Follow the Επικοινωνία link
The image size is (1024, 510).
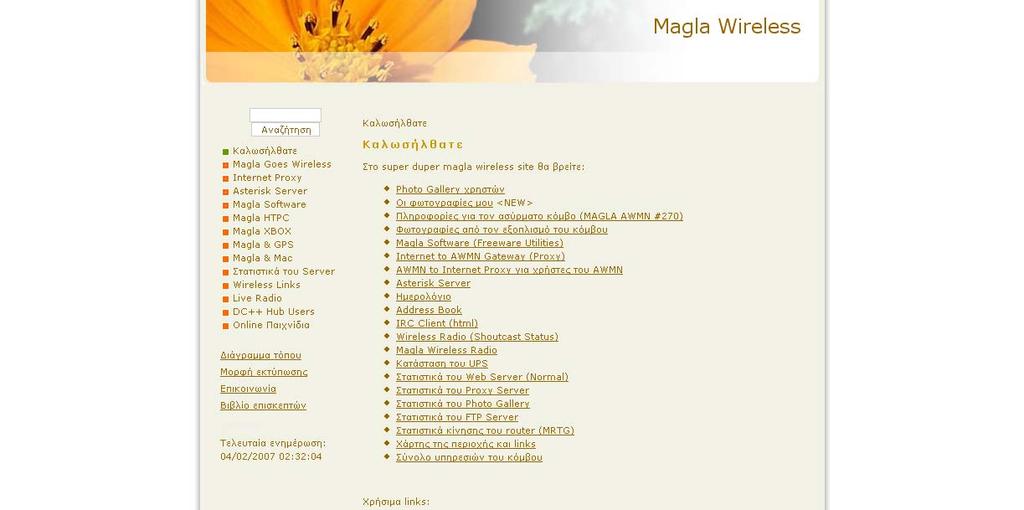point(248,389)
